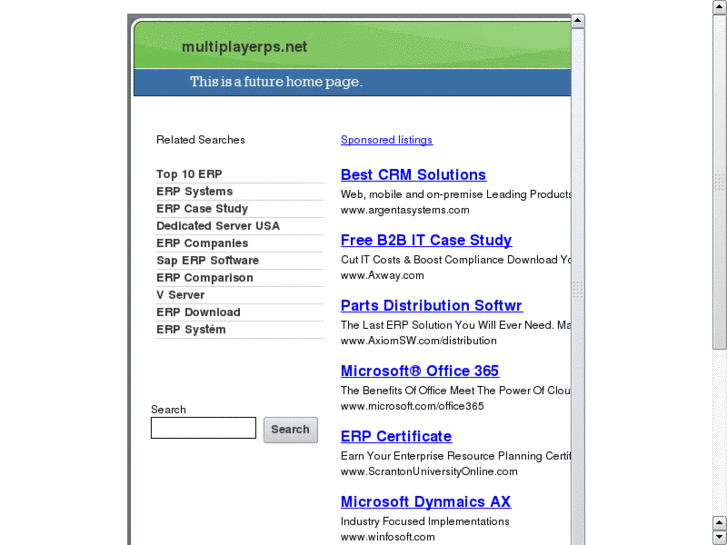Open the Best CRM Solutions ad
Image resolution: width=727 pixels, height=545 pixels.
(x=413, y=175)
